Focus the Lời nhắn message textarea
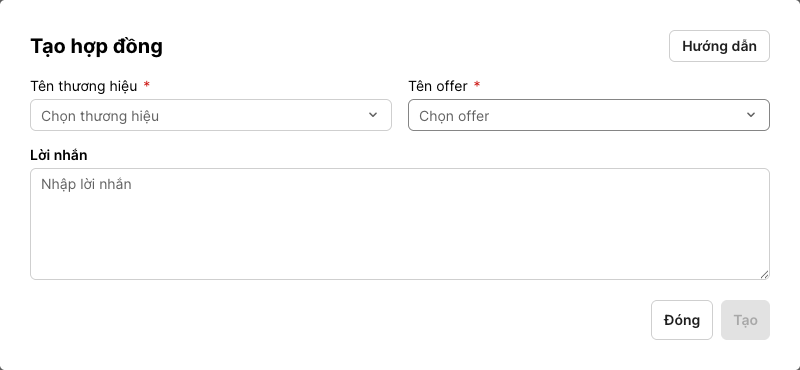 400,224
